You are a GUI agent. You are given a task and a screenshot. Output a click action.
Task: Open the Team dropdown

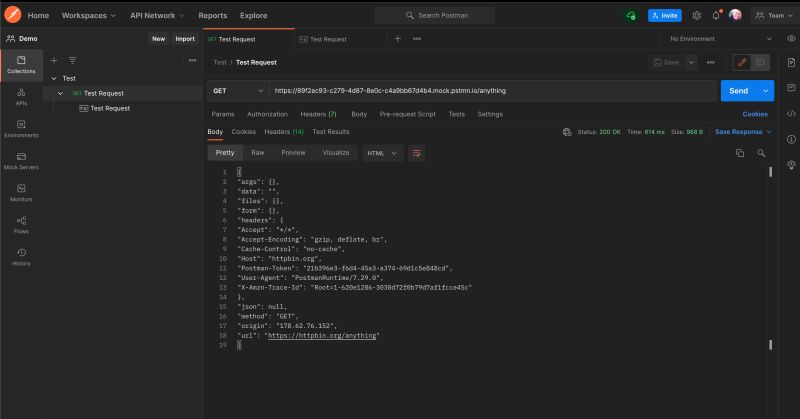click(774, 15)
